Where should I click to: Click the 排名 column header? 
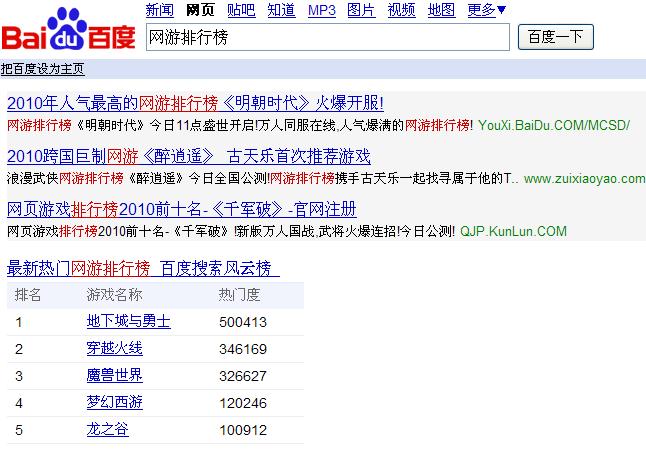[28, 295]
